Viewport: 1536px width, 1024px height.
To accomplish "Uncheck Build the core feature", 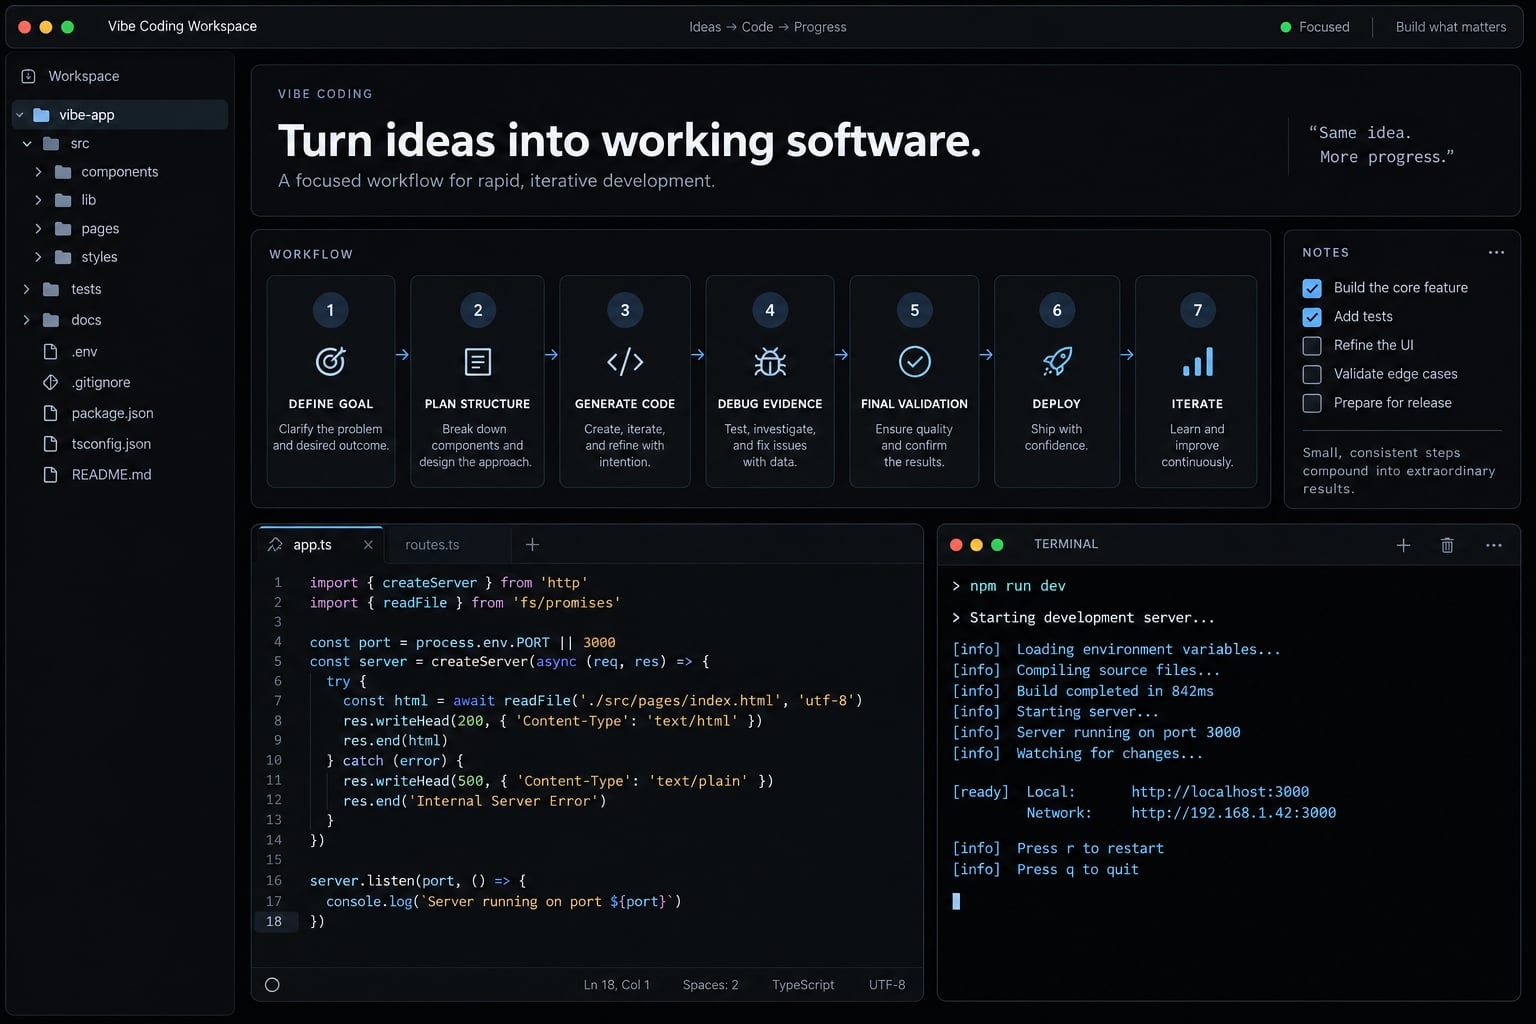I will tap(1312, 288).
